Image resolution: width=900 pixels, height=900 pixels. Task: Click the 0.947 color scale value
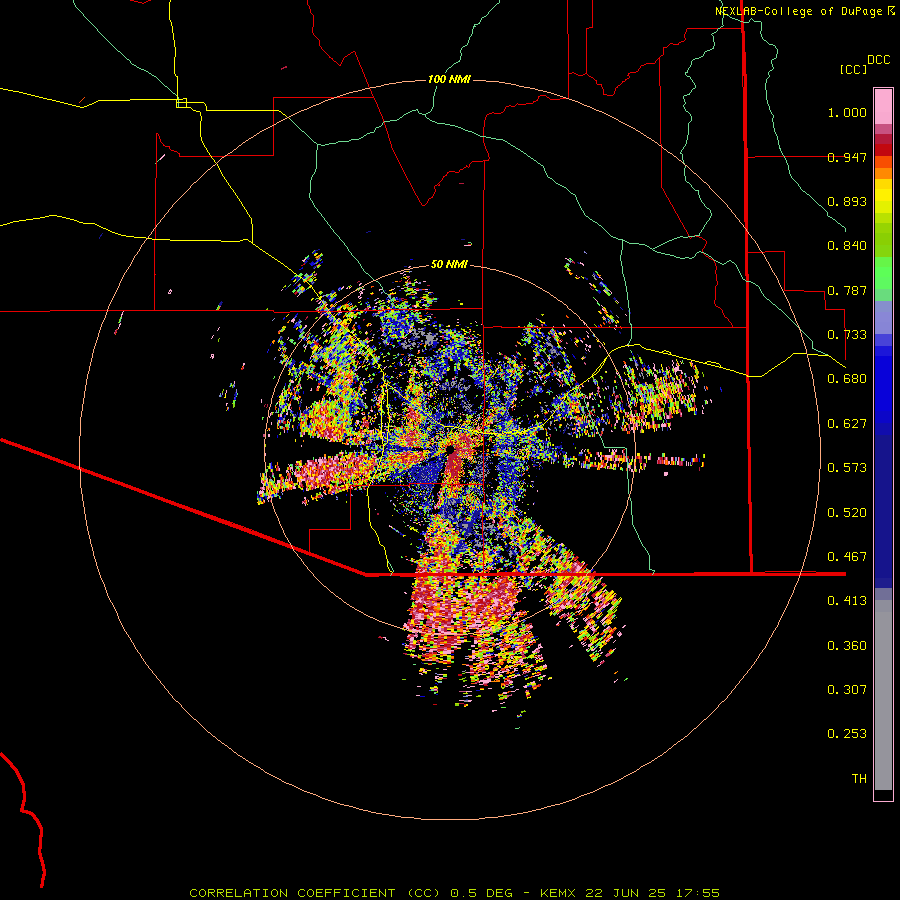[x=847, y=157]
